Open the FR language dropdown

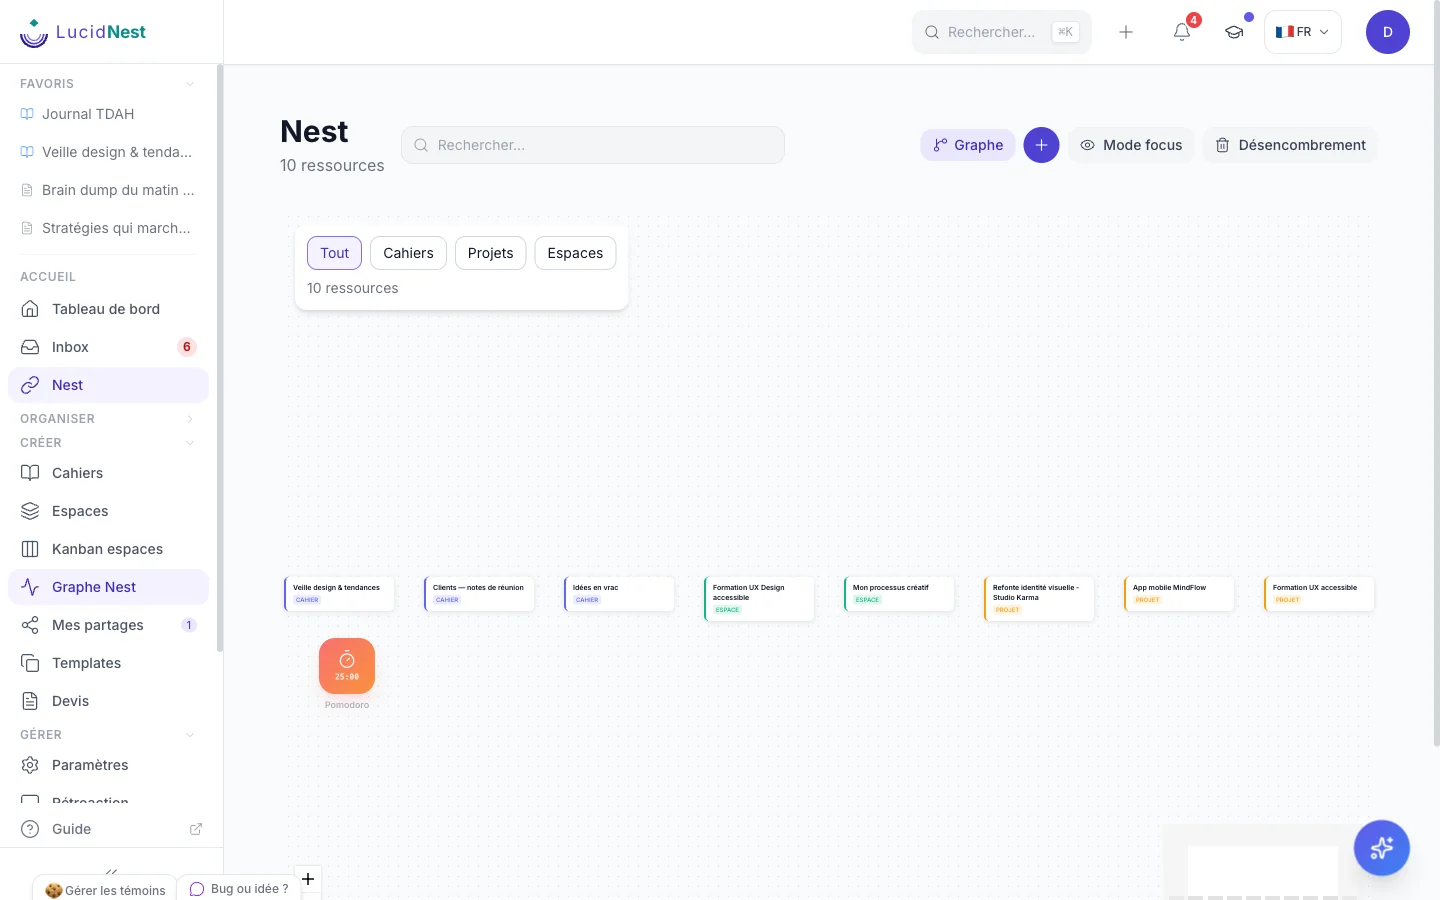tap(1303, 32)
